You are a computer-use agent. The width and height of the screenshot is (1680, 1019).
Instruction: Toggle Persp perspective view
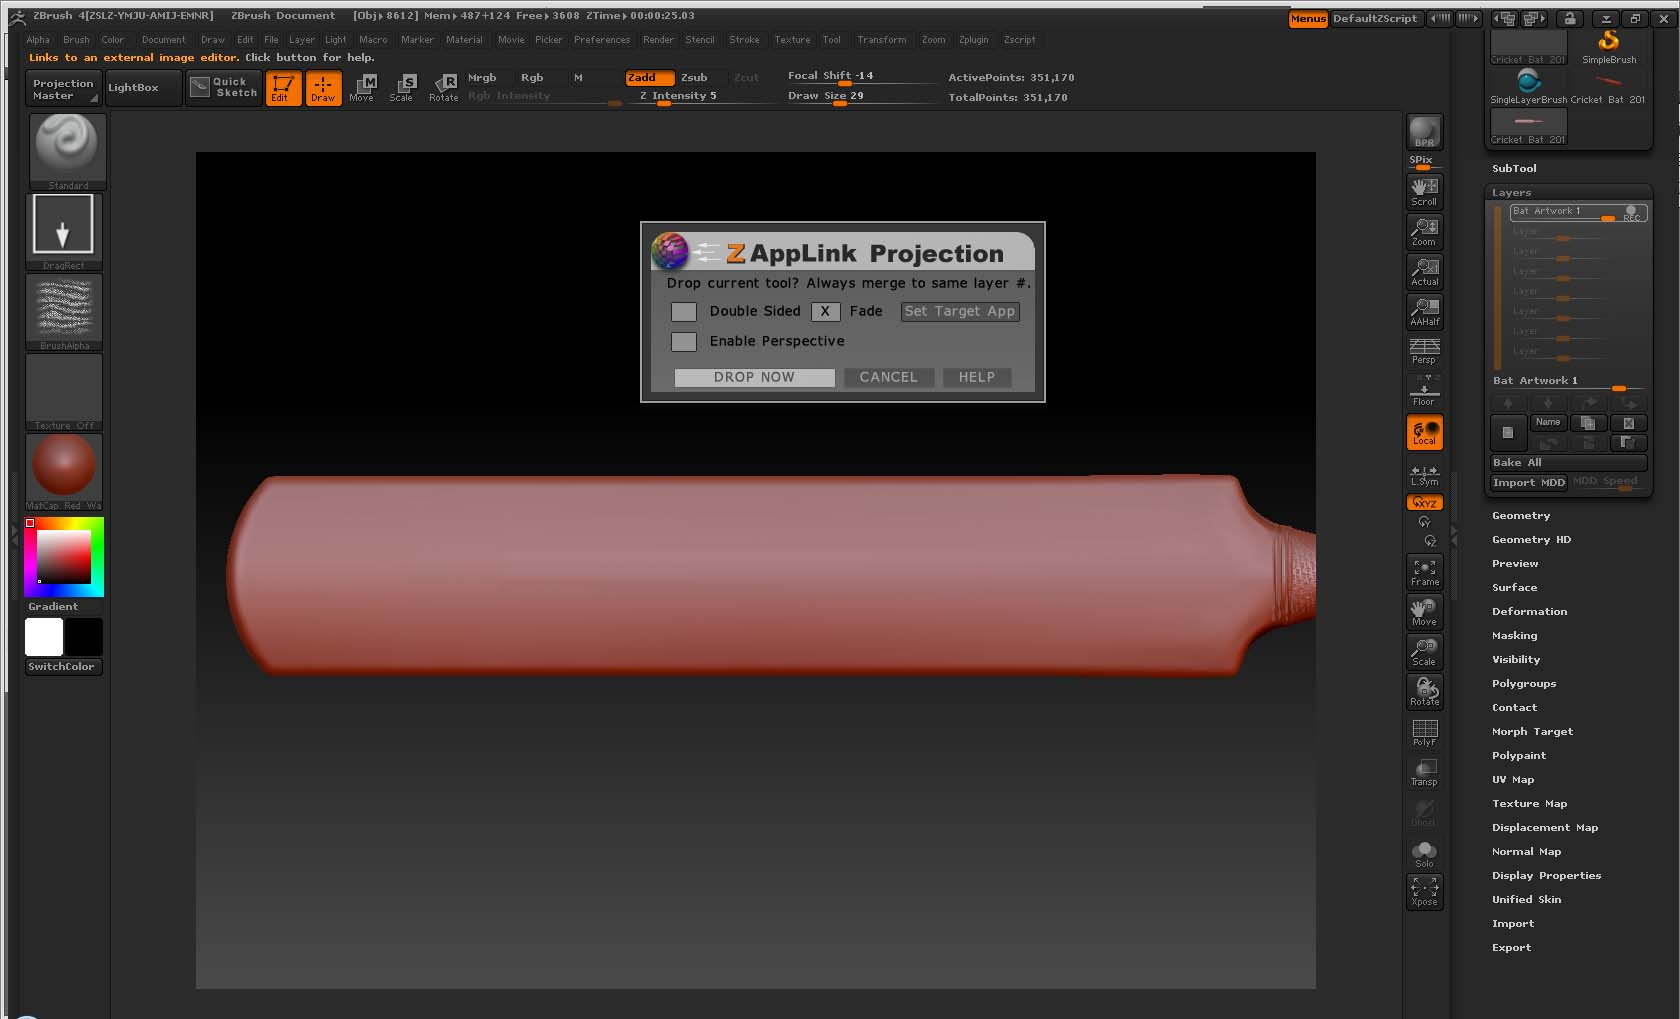click(x=1424, y=350)
